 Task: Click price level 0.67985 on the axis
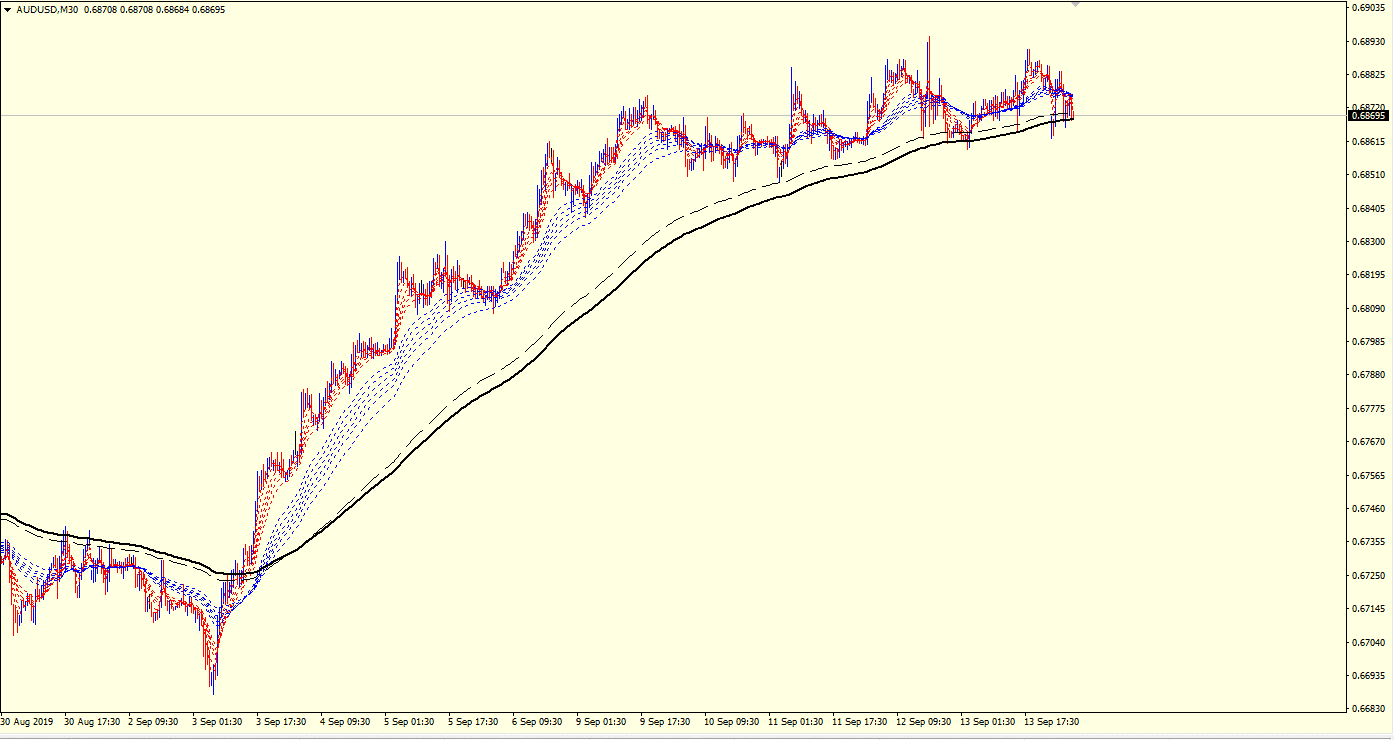(1368, 342)
